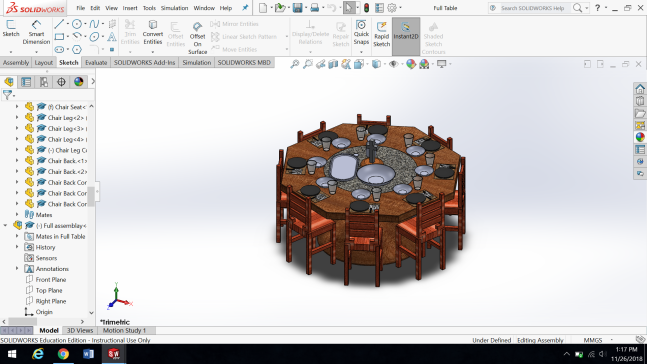The width and height of the screenshot is (647, 364).
Task: Activate the Smart Dimension tool
Action: pos(36,32)
